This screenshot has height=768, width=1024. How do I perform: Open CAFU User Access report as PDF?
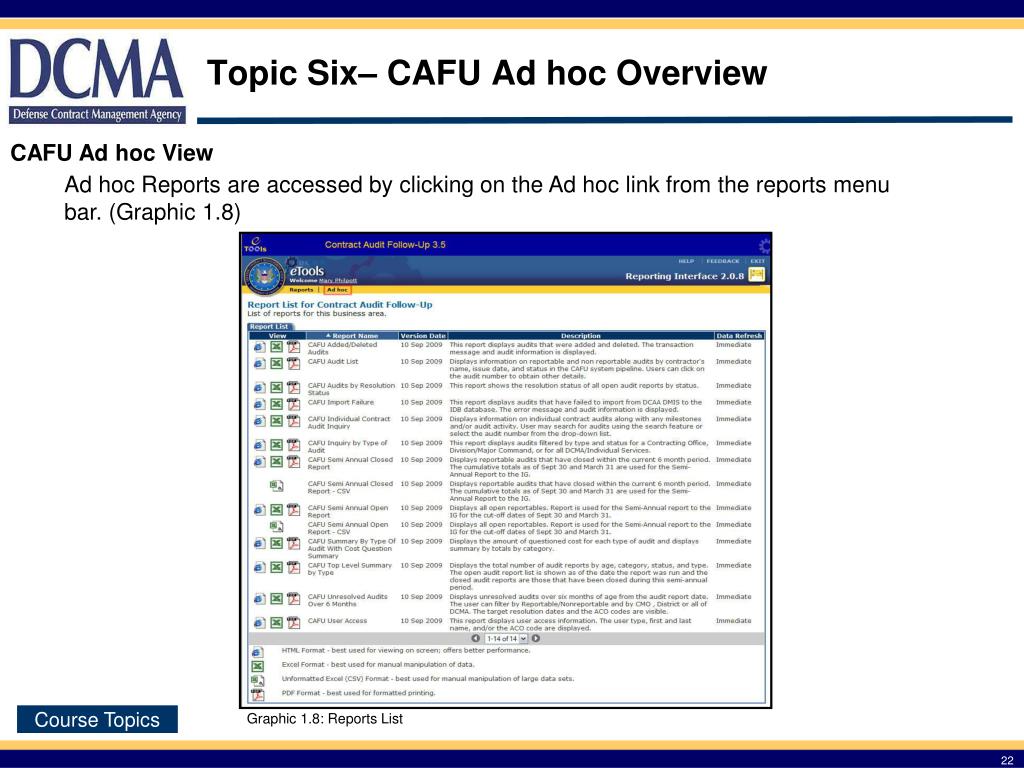coord(293,623)
